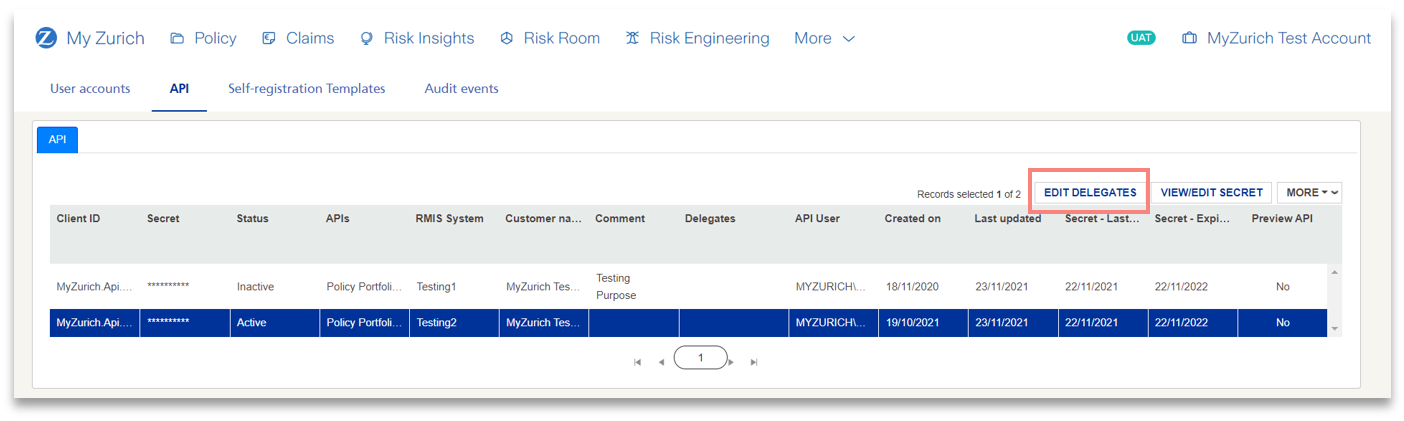The width and height of the screenshot is (1404, 421).
Task: Open the MORE actions dropdown button
Action: click(x=1308, y=193)
